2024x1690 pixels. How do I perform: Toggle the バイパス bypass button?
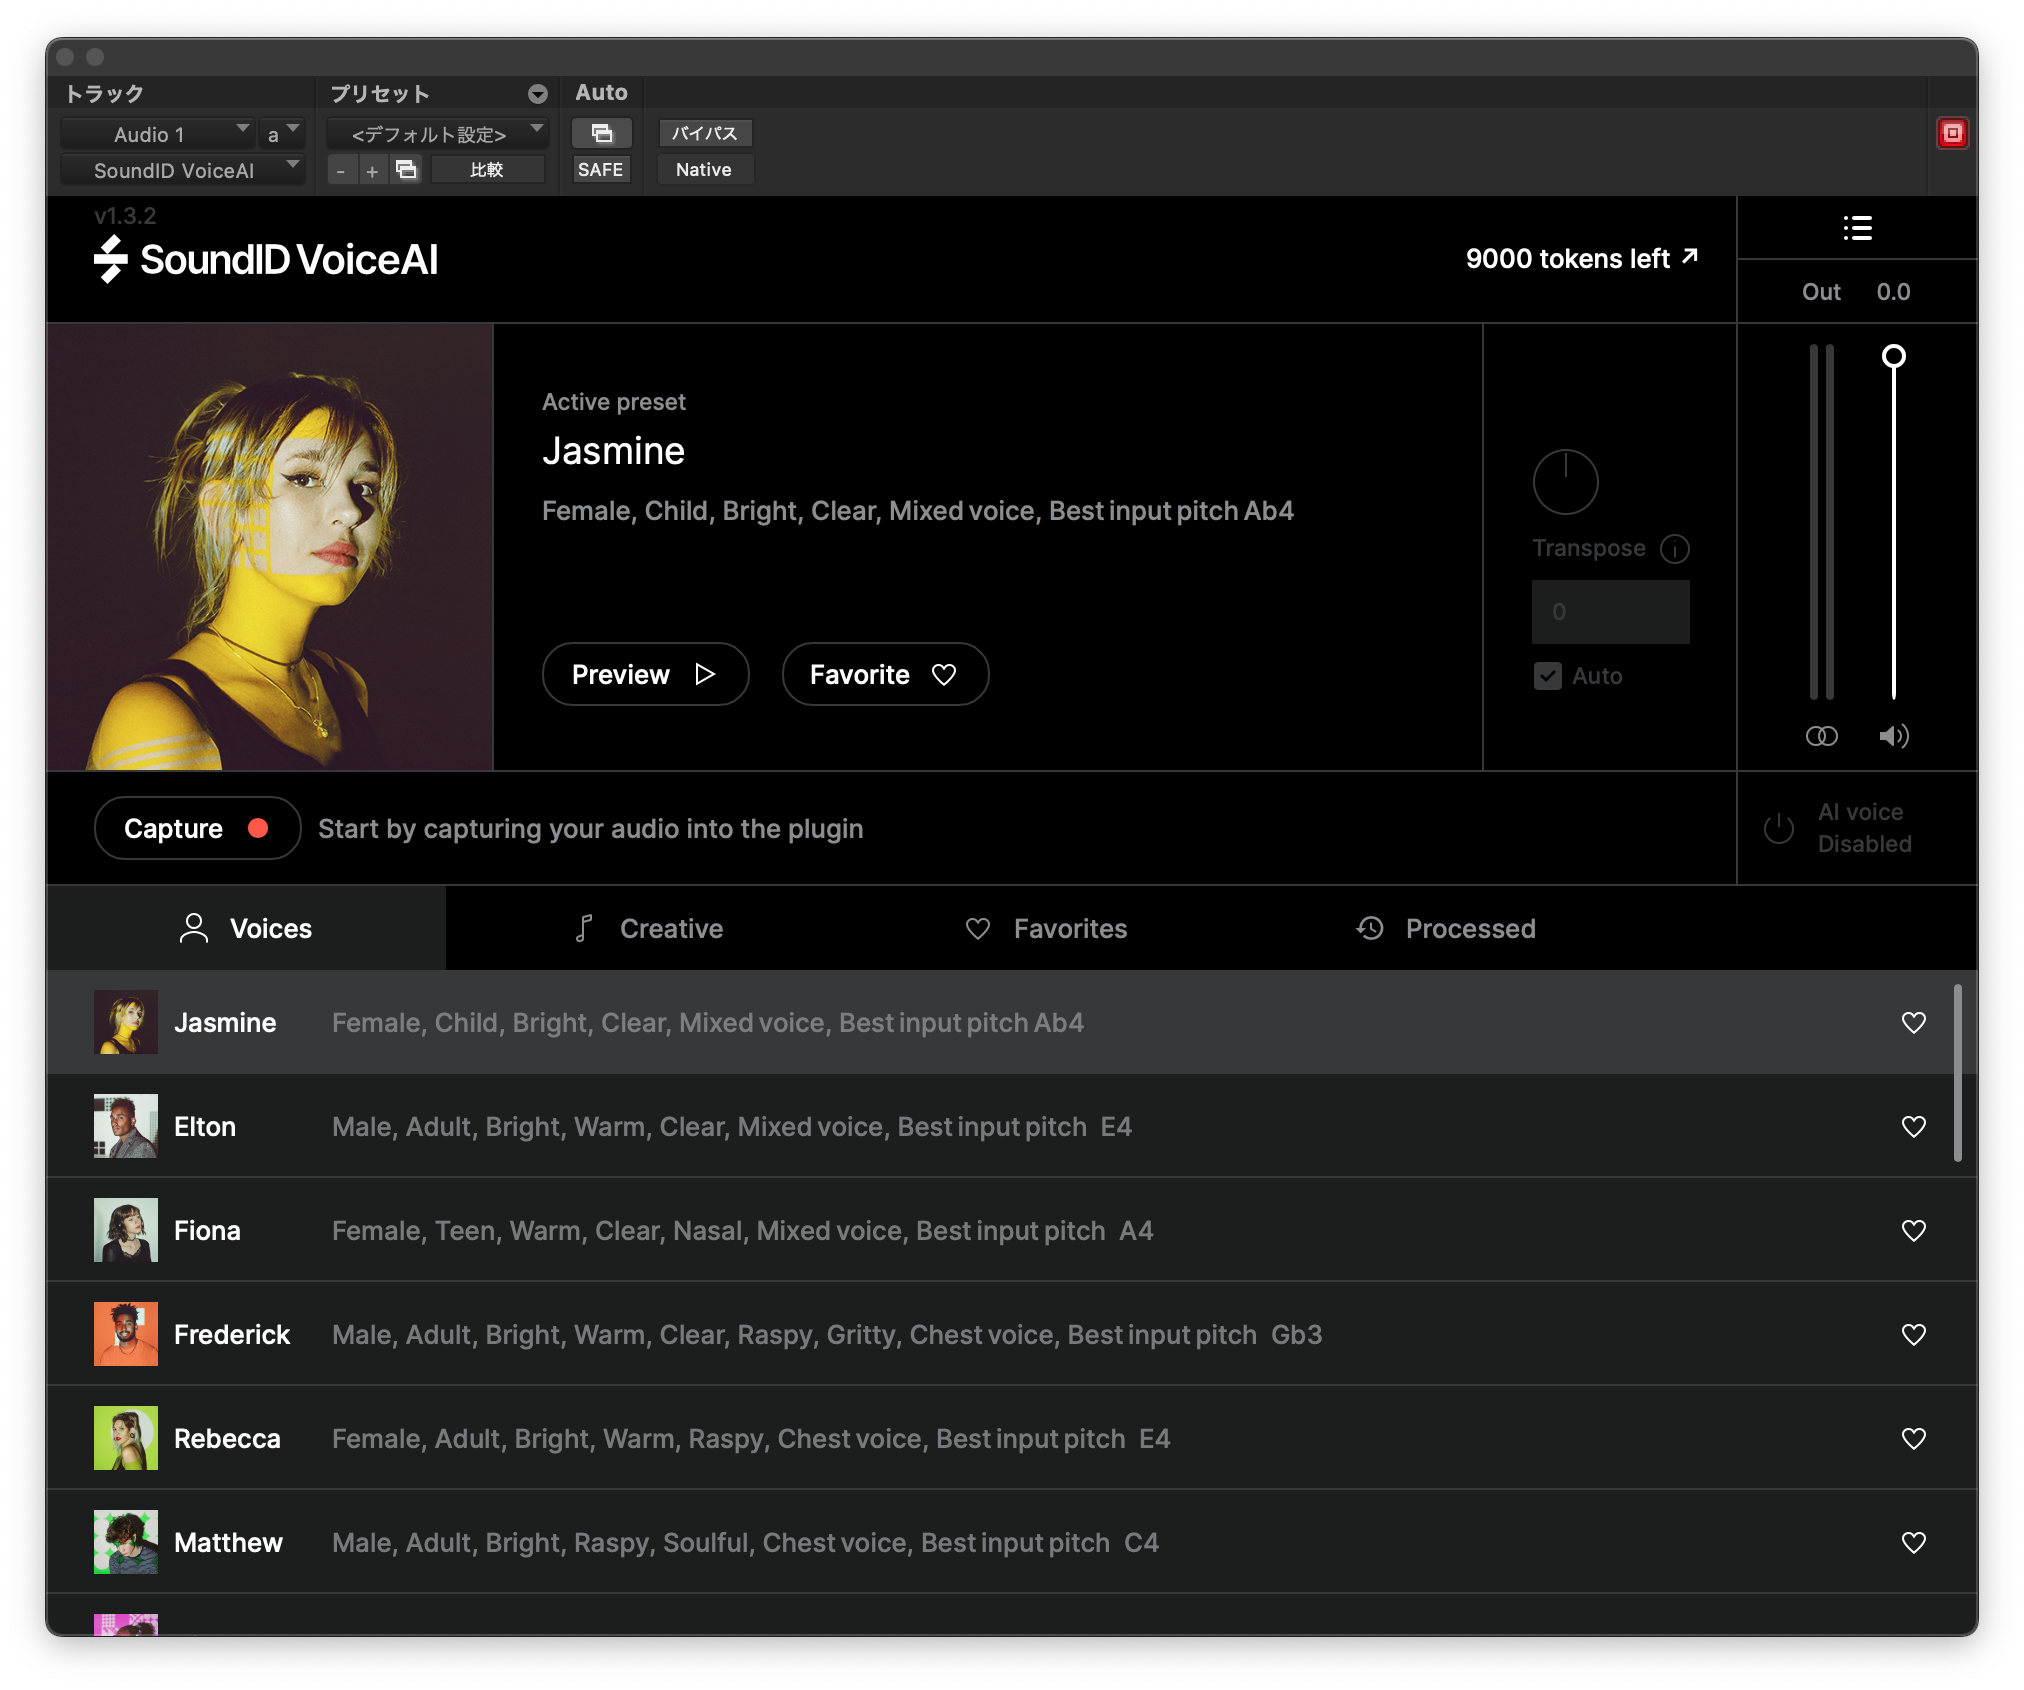[704, 133]
